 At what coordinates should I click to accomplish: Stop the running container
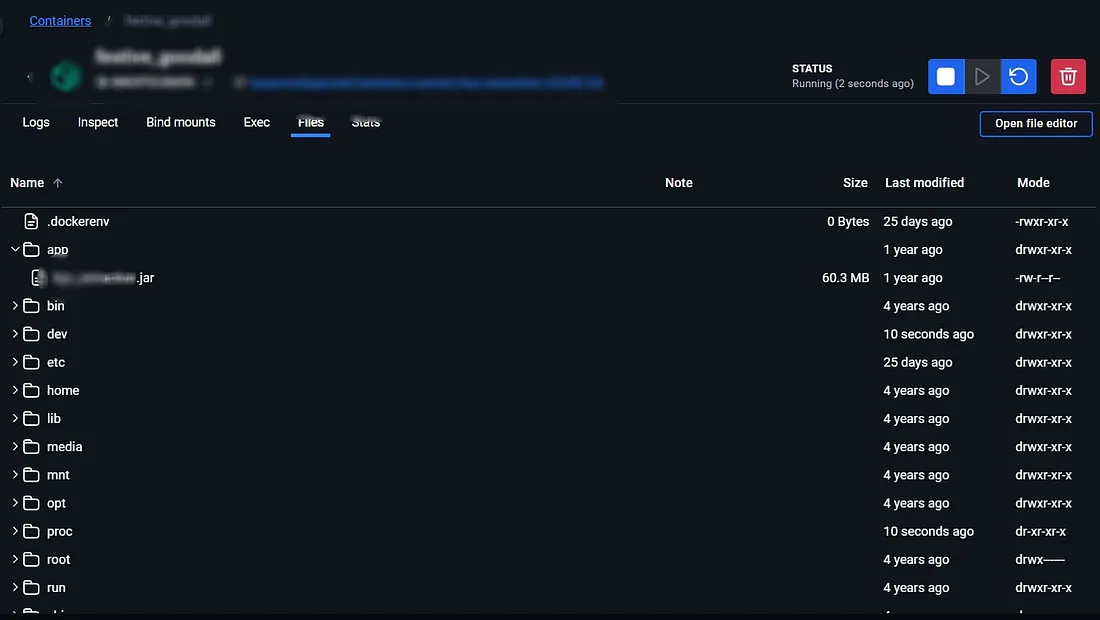click(945, 75)
